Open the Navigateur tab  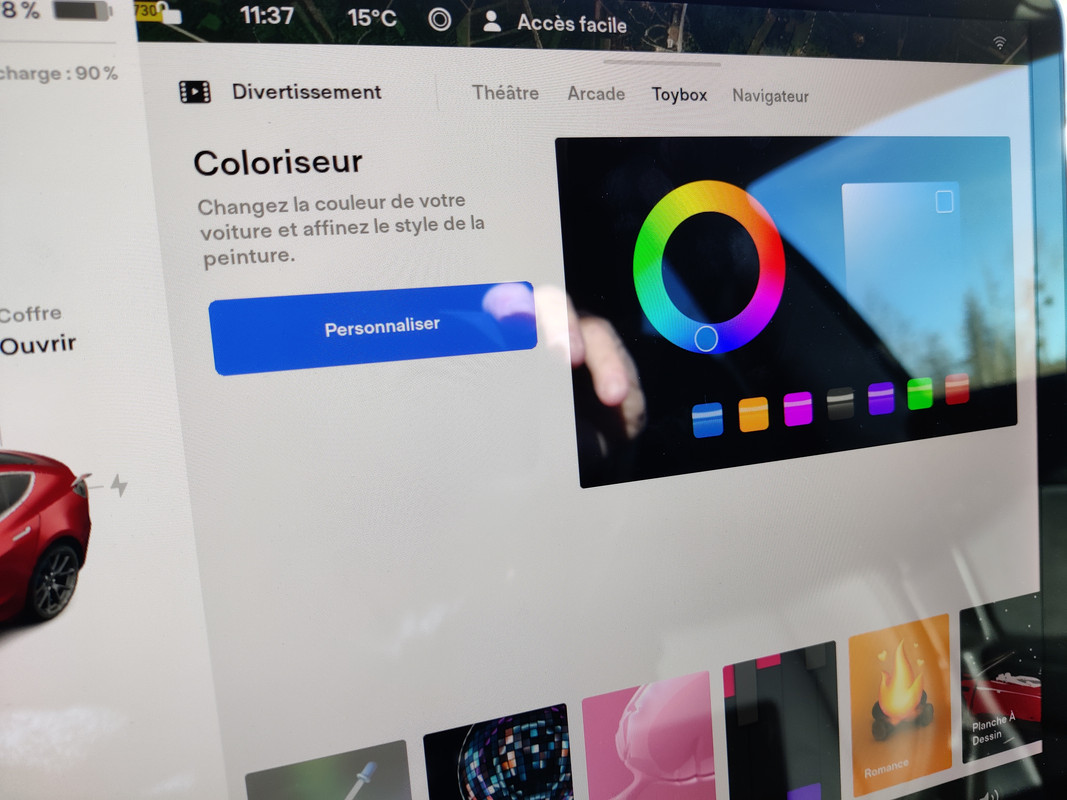coord(770,96)
